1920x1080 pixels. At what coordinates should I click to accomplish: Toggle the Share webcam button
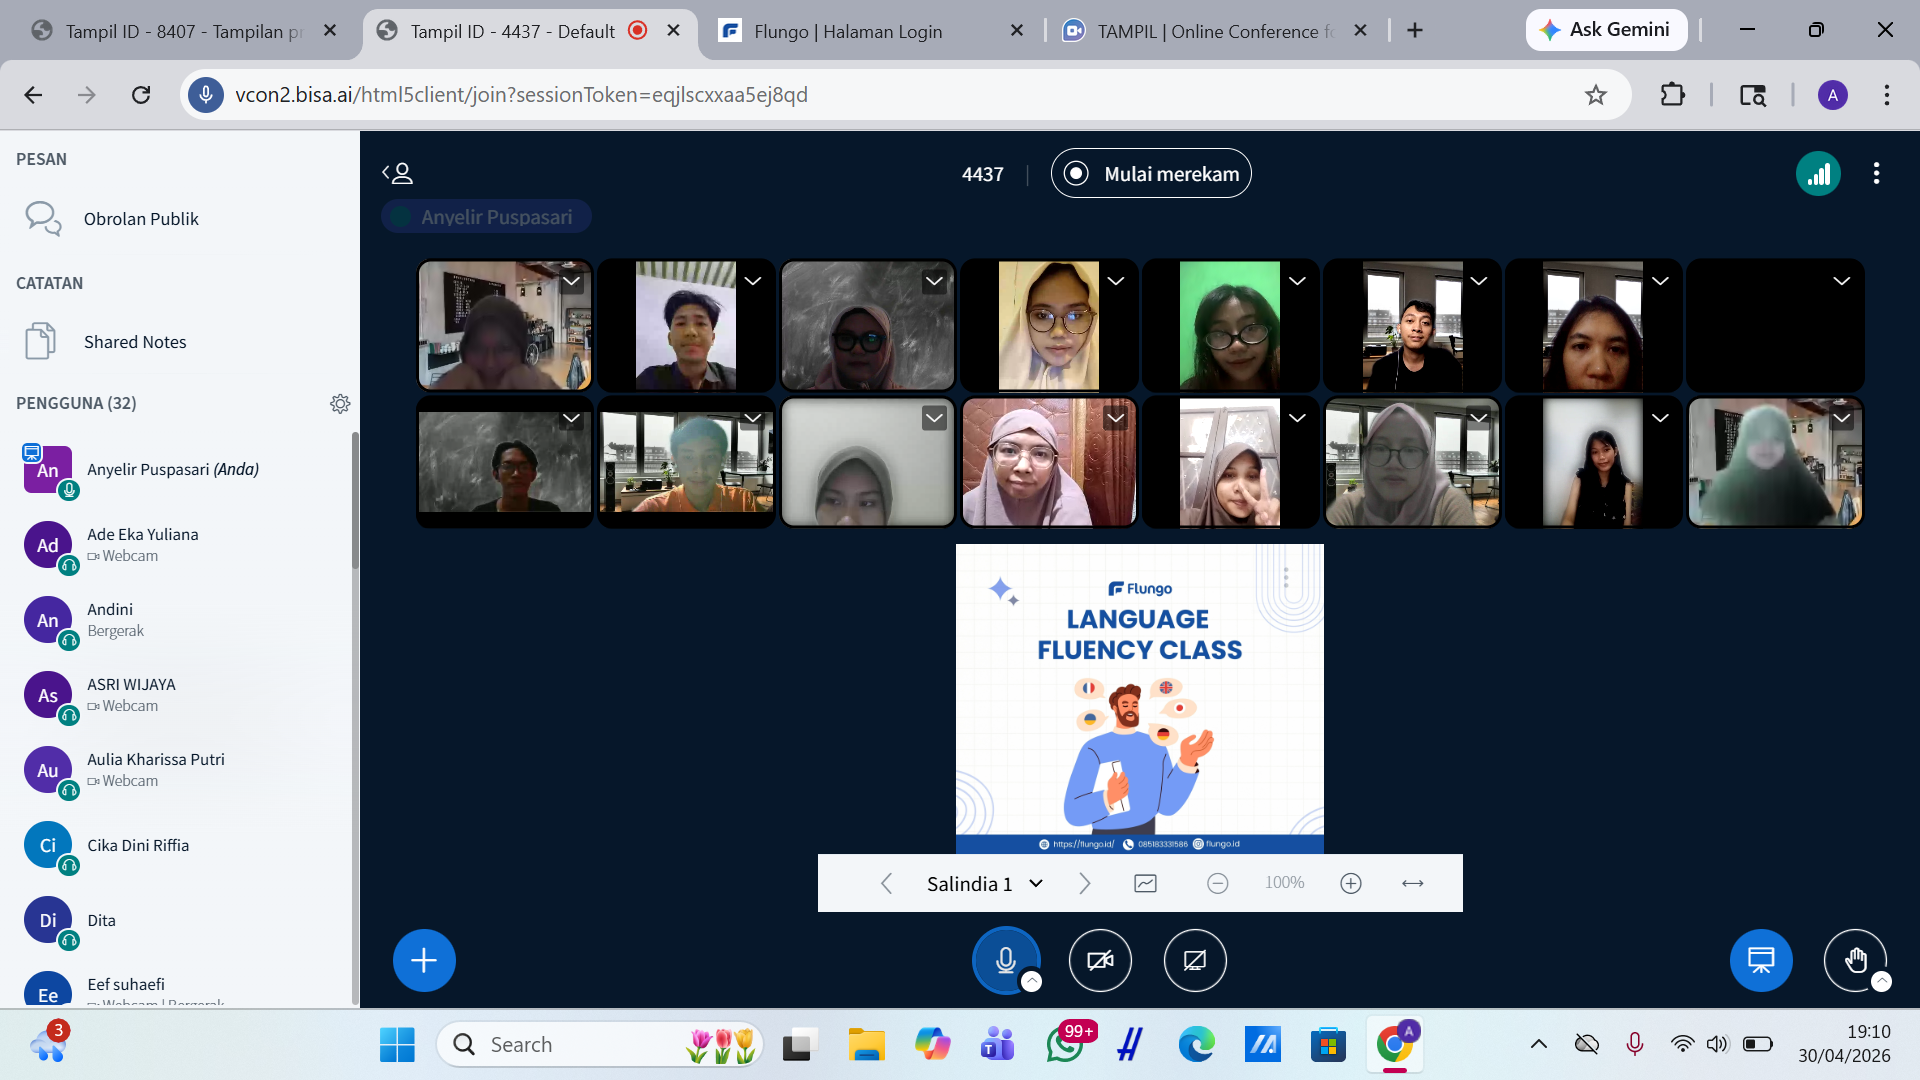1100,961
